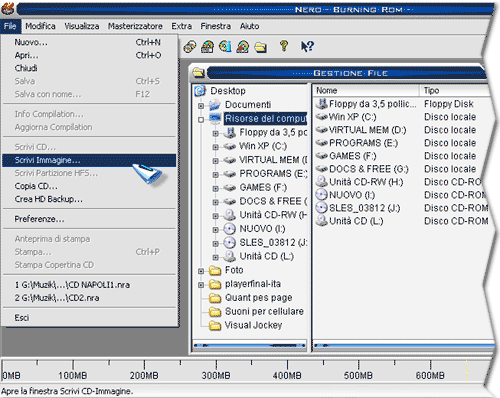Expand the Documenti tree node
500x398 pixels.
[x=201, y=106]
